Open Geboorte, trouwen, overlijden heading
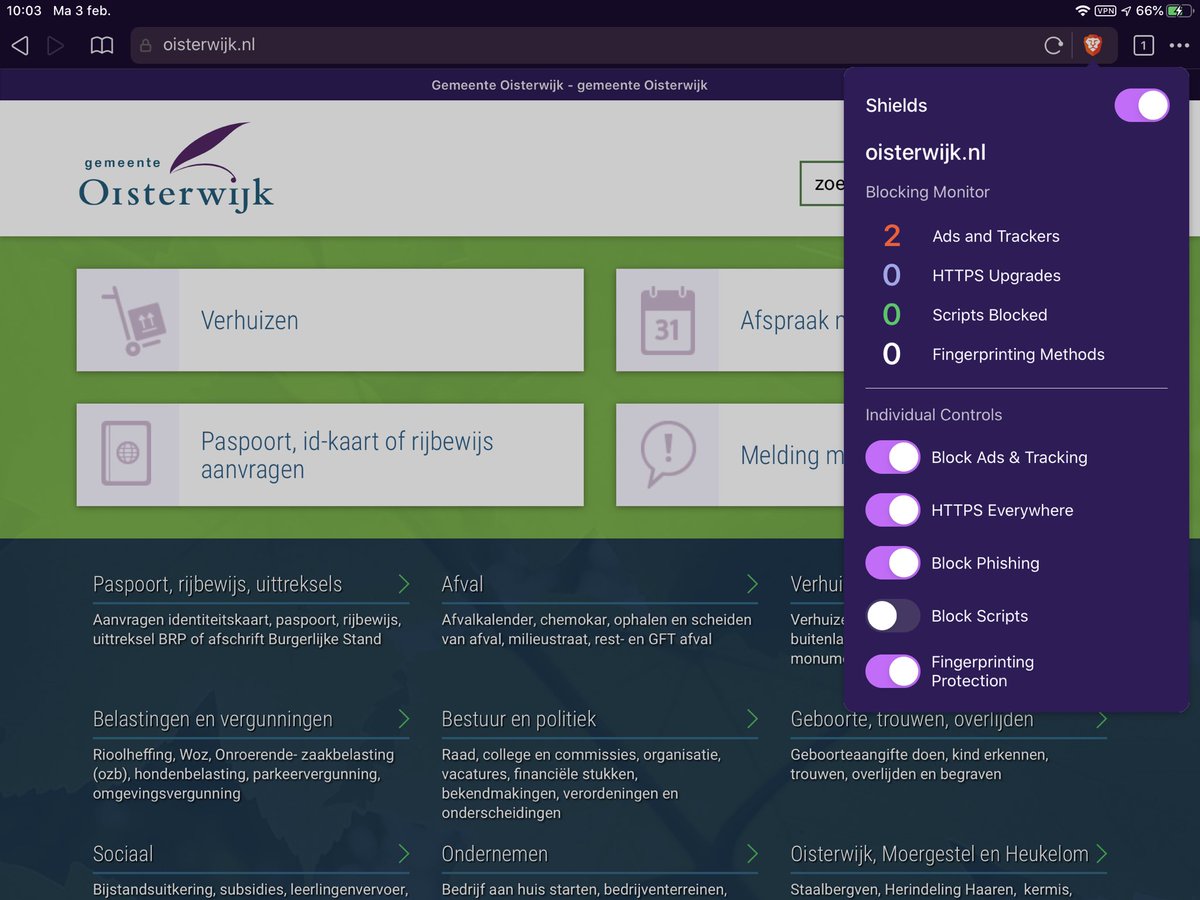 [912, 719]
